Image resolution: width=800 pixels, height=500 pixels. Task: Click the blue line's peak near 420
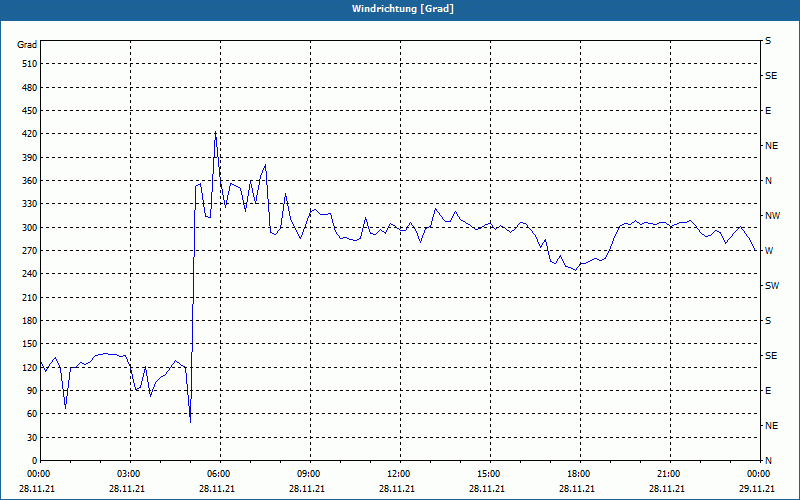pos(215,132)
